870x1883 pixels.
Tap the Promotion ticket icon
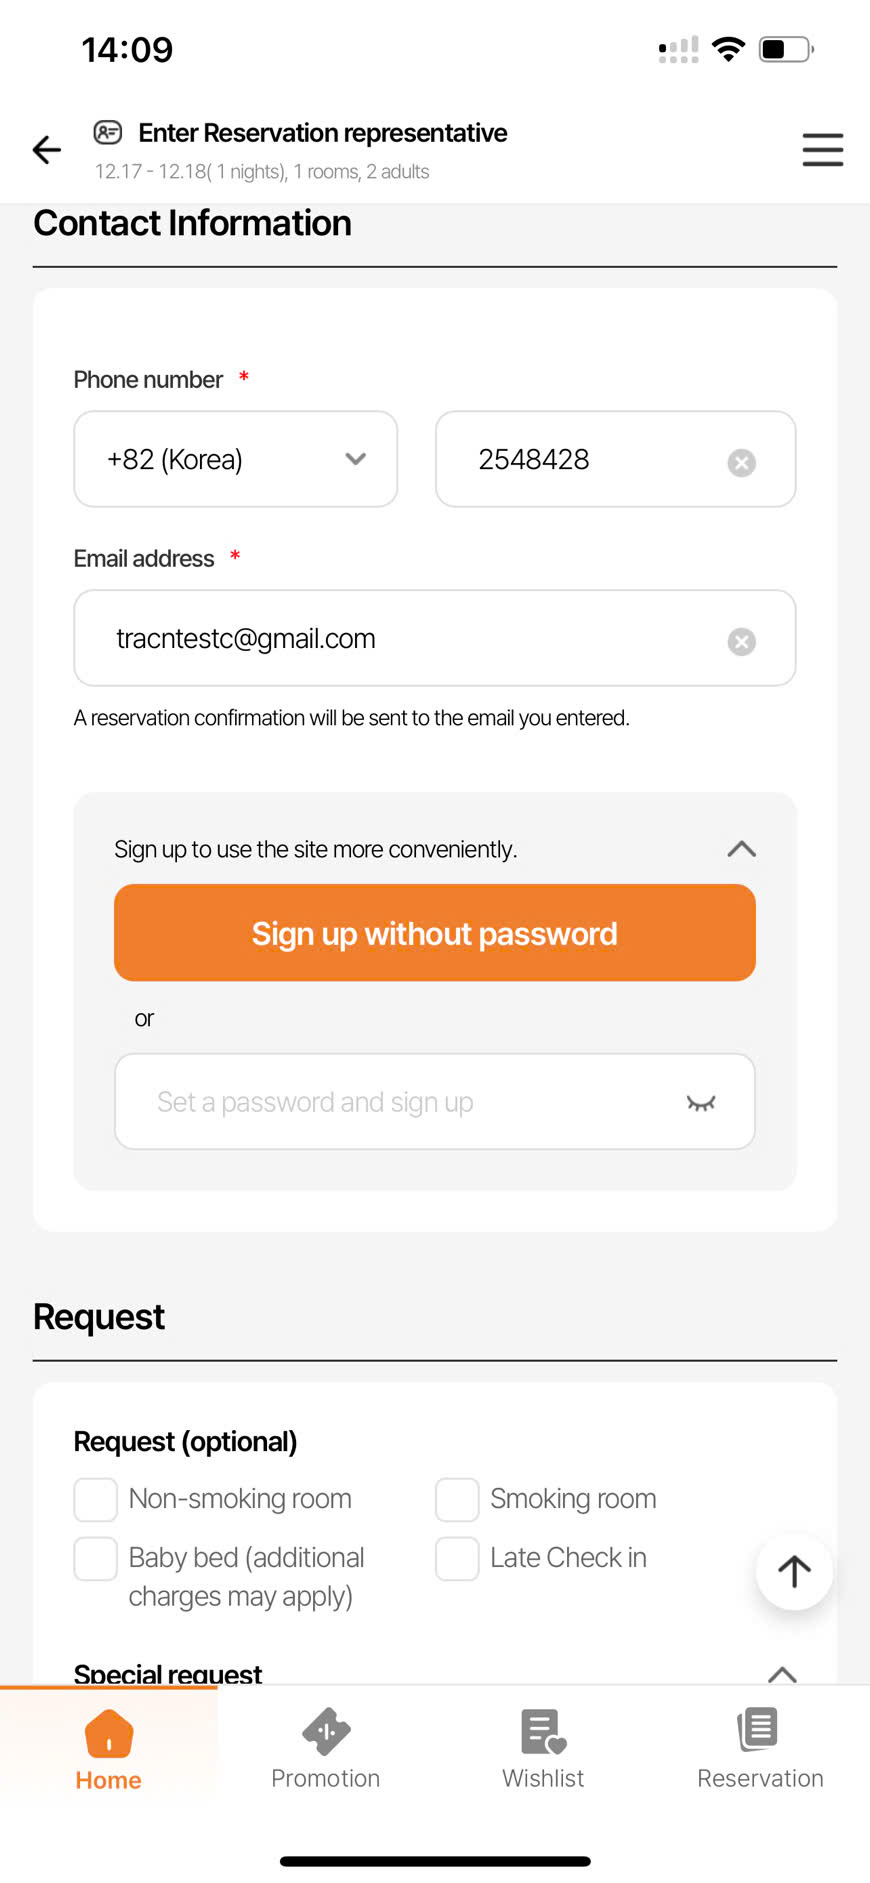click(326, 1732)
